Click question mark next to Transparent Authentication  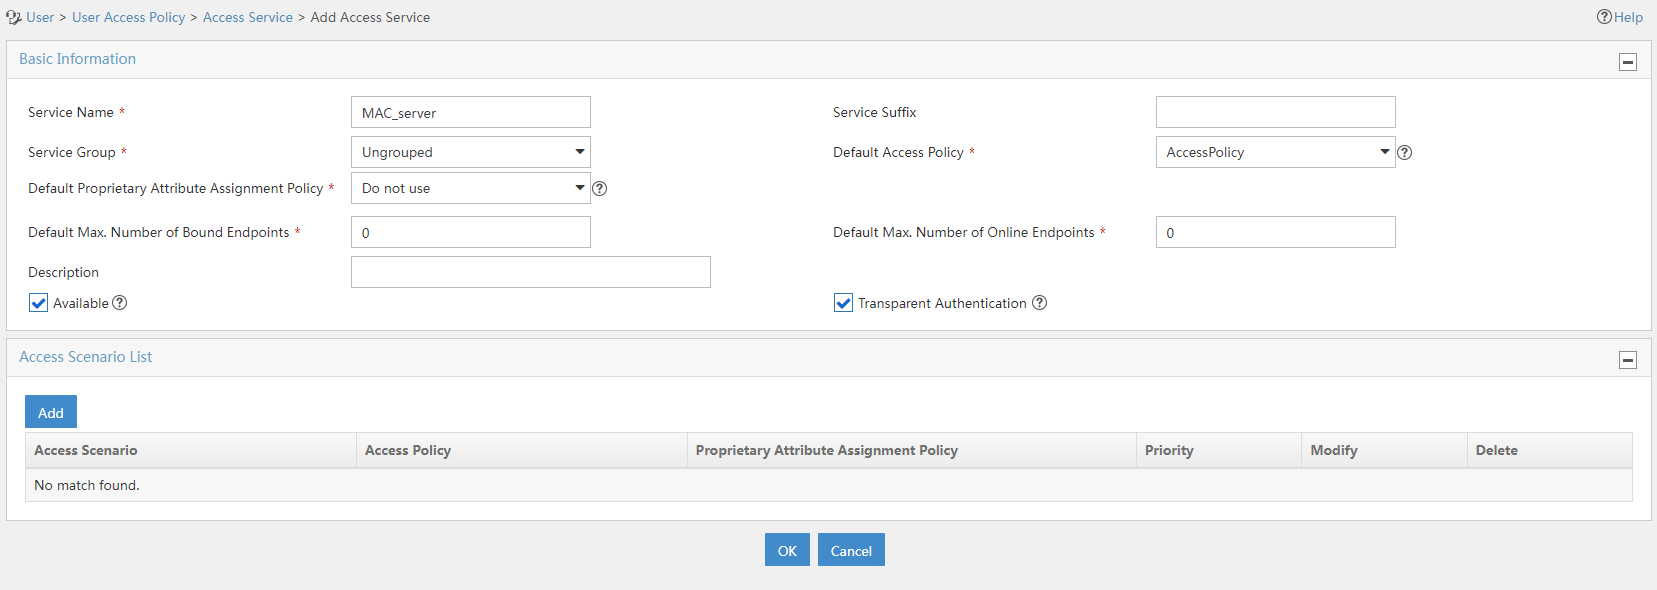1039,303
